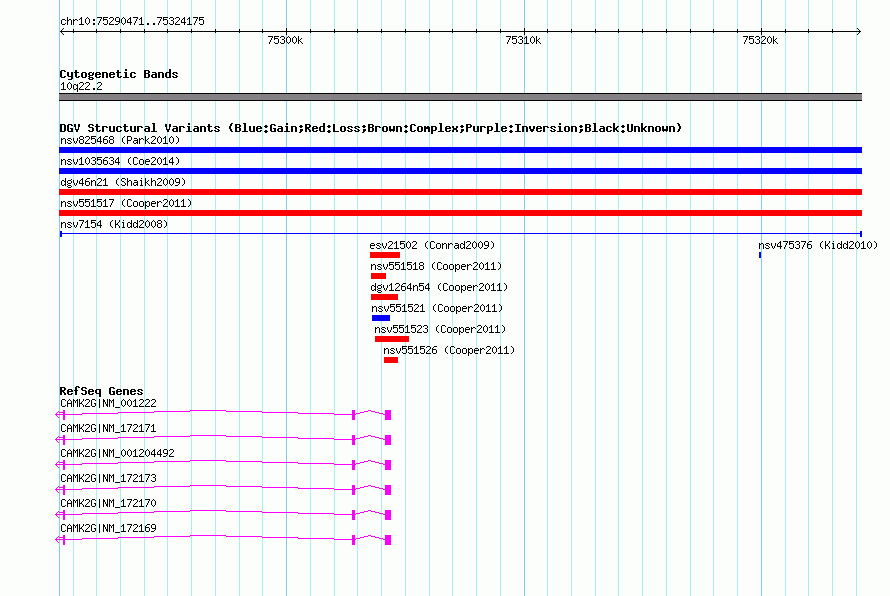This screenshot has height=596, width=890.
Task: Click the 75320k ruler tick label
Action: coord(760,40)
